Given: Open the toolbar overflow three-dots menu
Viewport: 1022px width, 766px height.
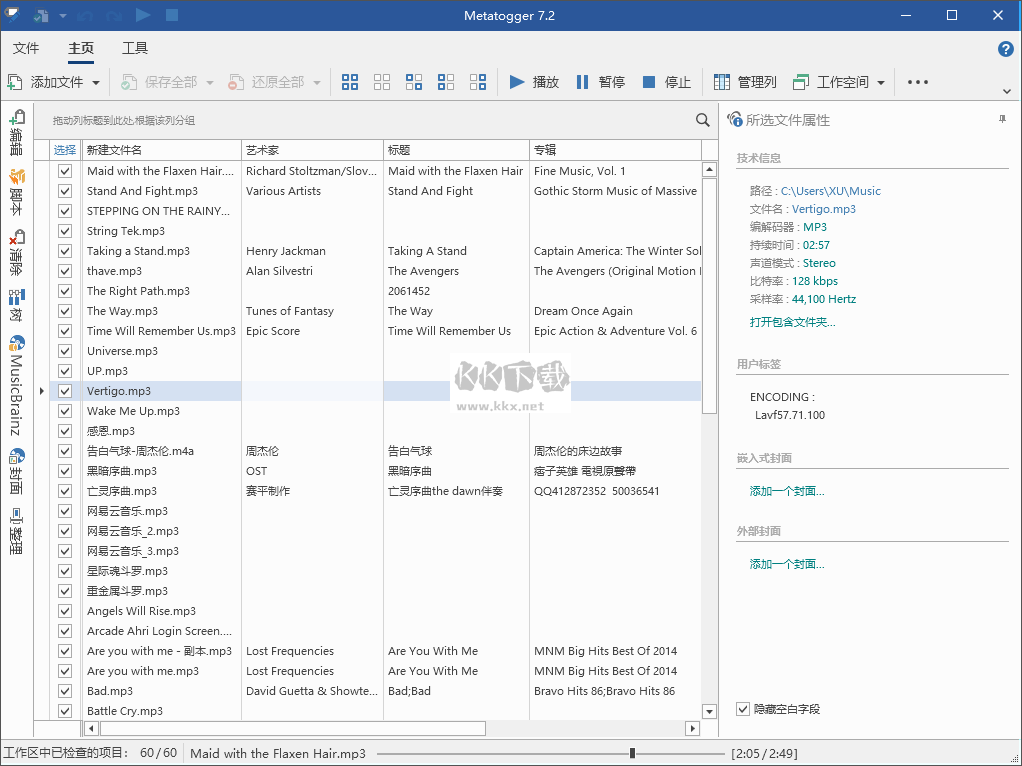Looking at the screenshot, I should pos(918,82).
